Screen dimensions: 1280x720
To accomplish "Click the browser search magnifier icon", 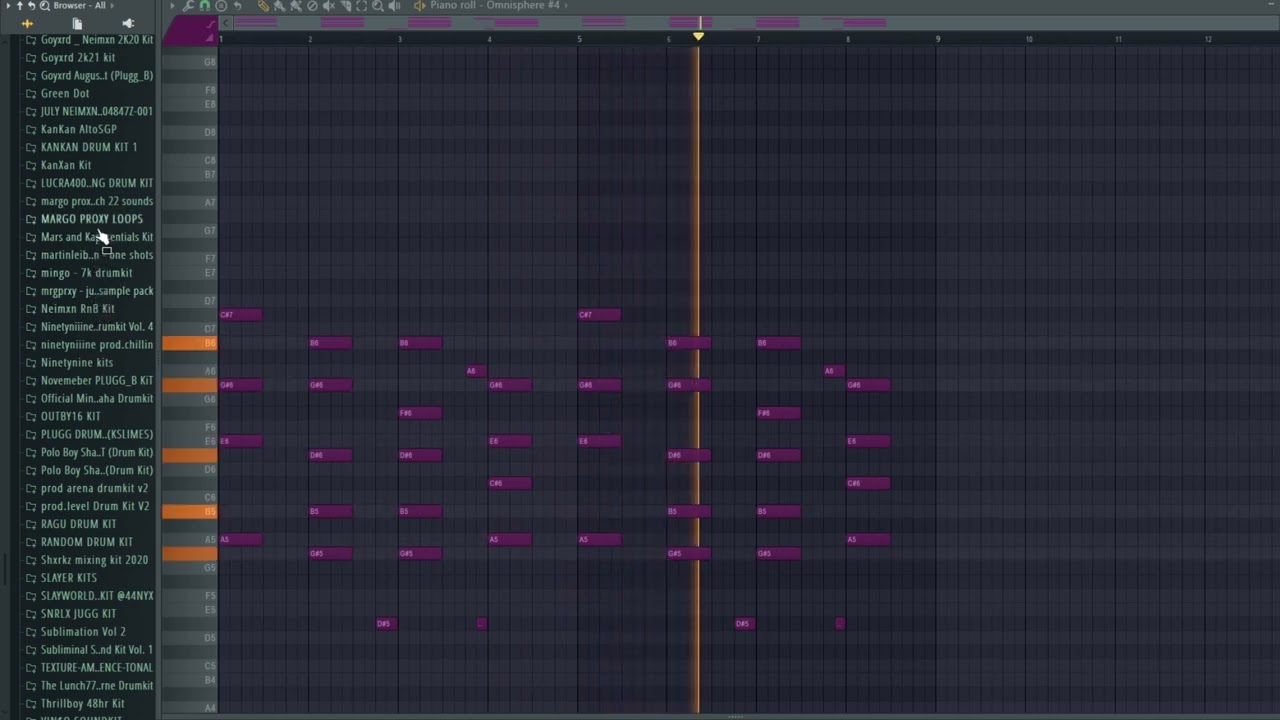I will pos(45,6).
